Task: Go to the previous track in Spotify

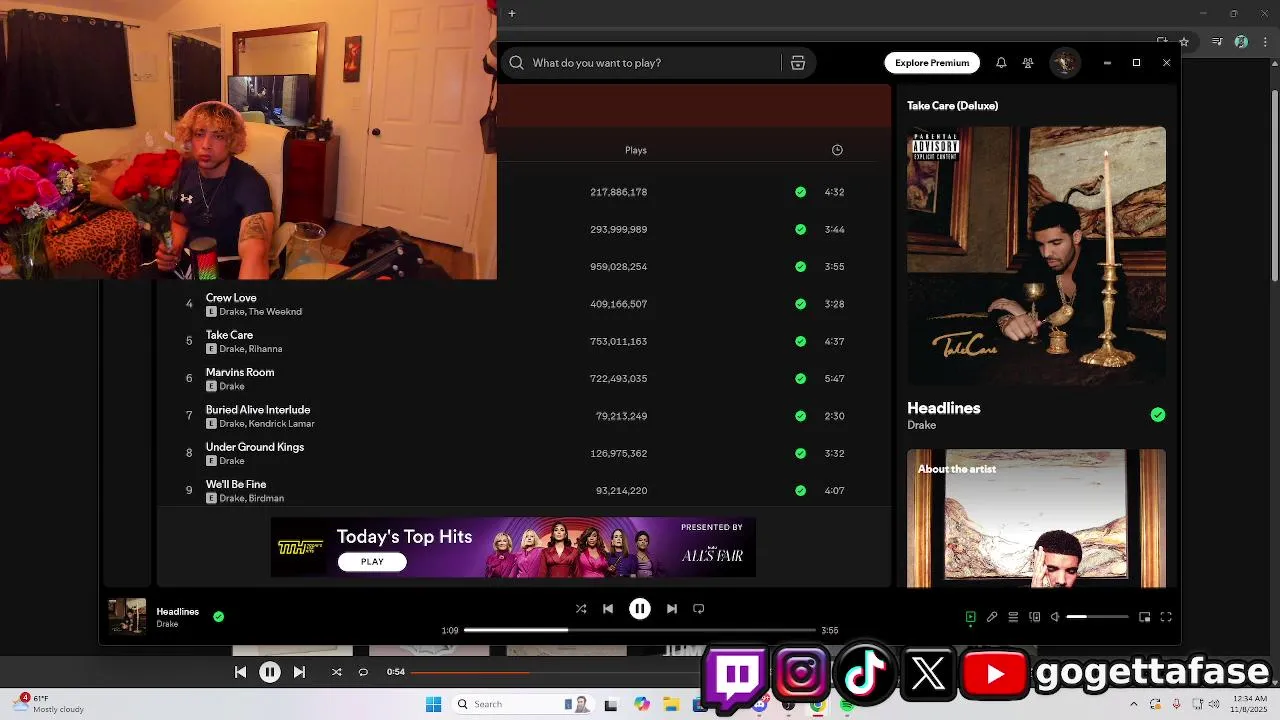Action: [607, 608]
